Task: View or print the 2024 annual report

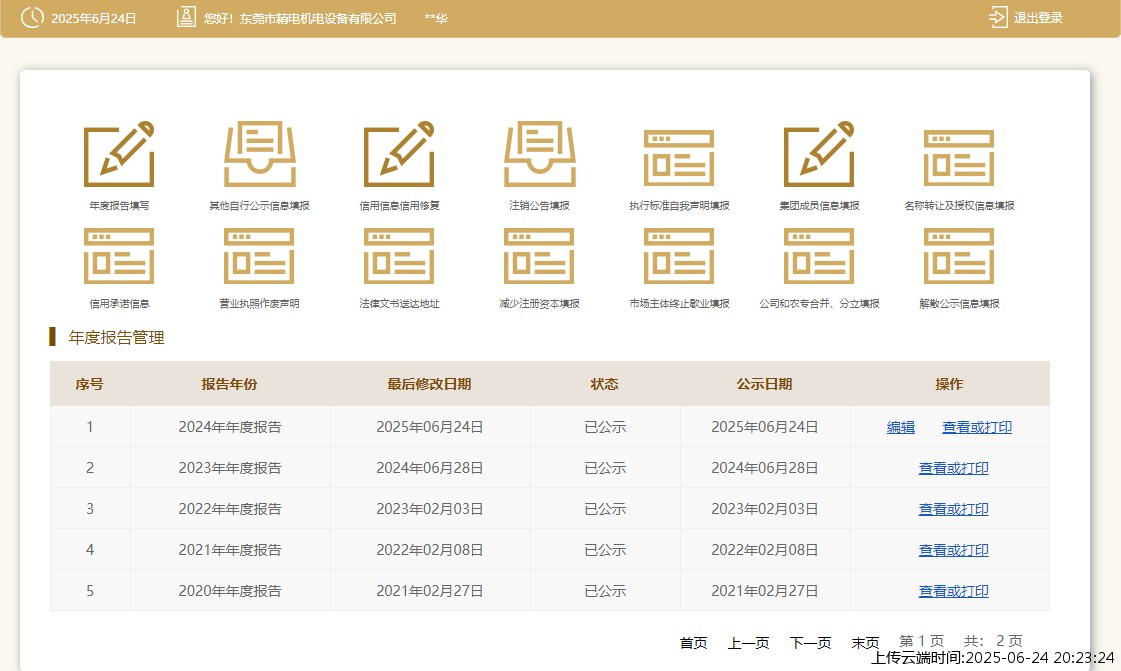Action: [977, 427]
